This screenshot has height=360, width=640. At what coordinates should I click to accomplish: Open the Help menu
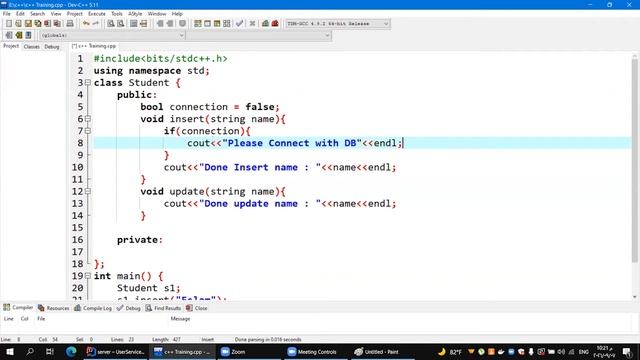177,13
